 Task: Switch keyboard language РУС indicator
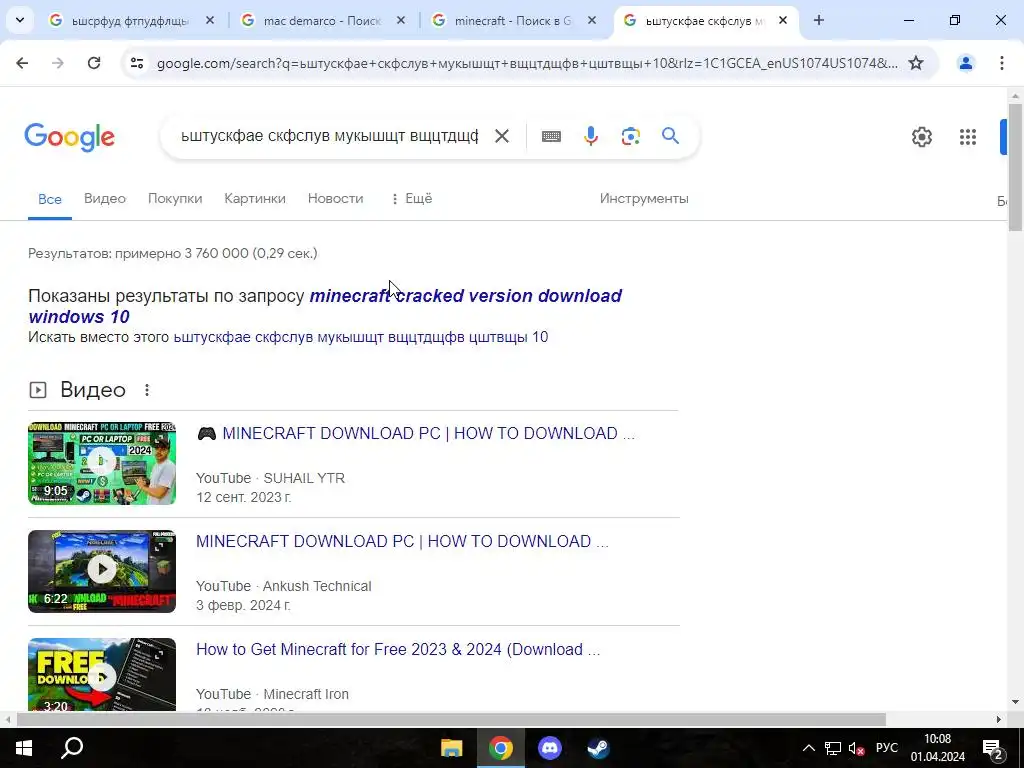[x=887, y=748]
